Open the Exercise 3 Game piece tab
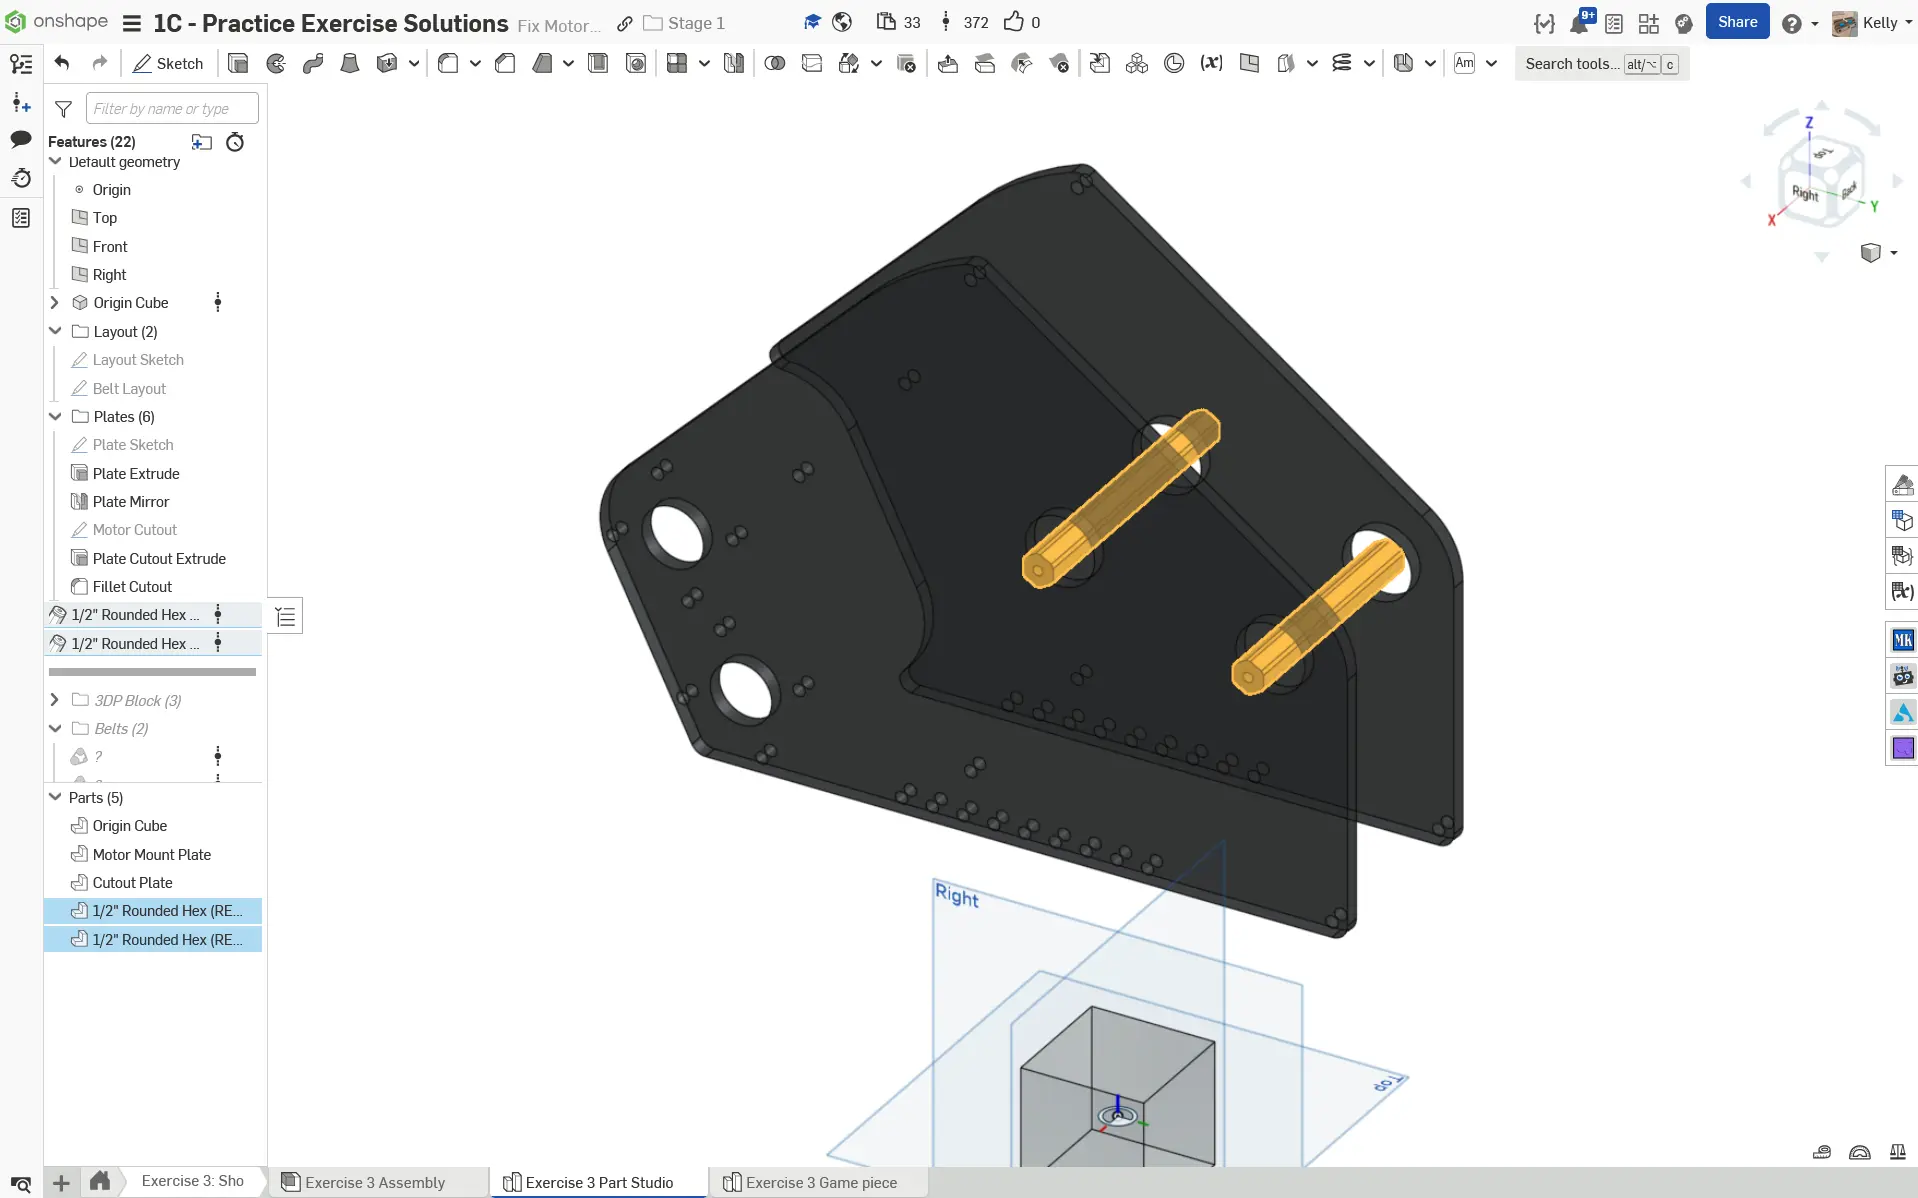 [821, 1182]
